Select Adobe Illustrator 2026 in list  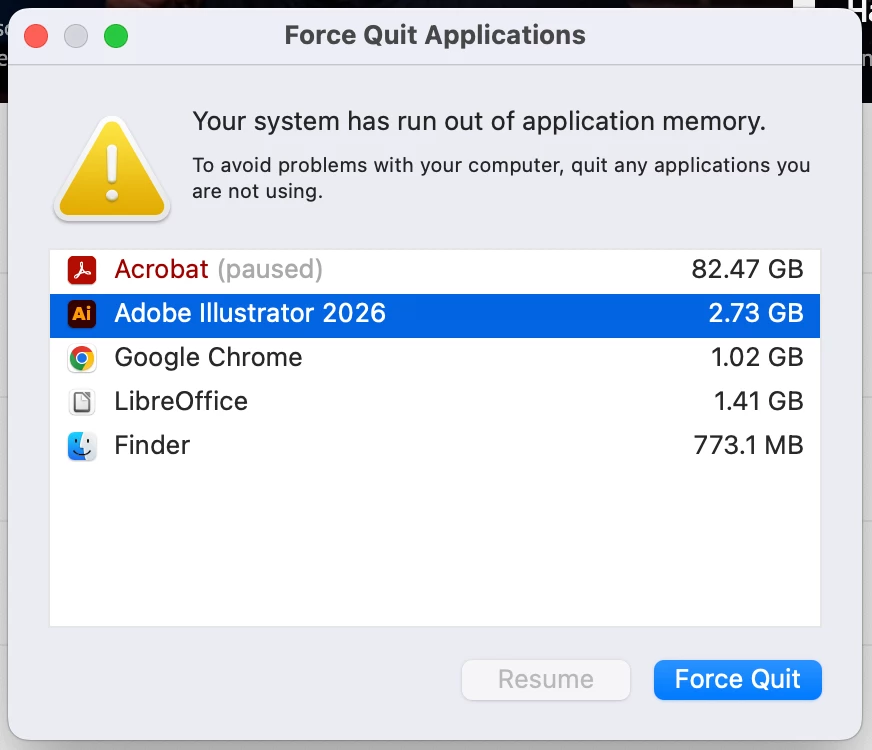[435, 315]
